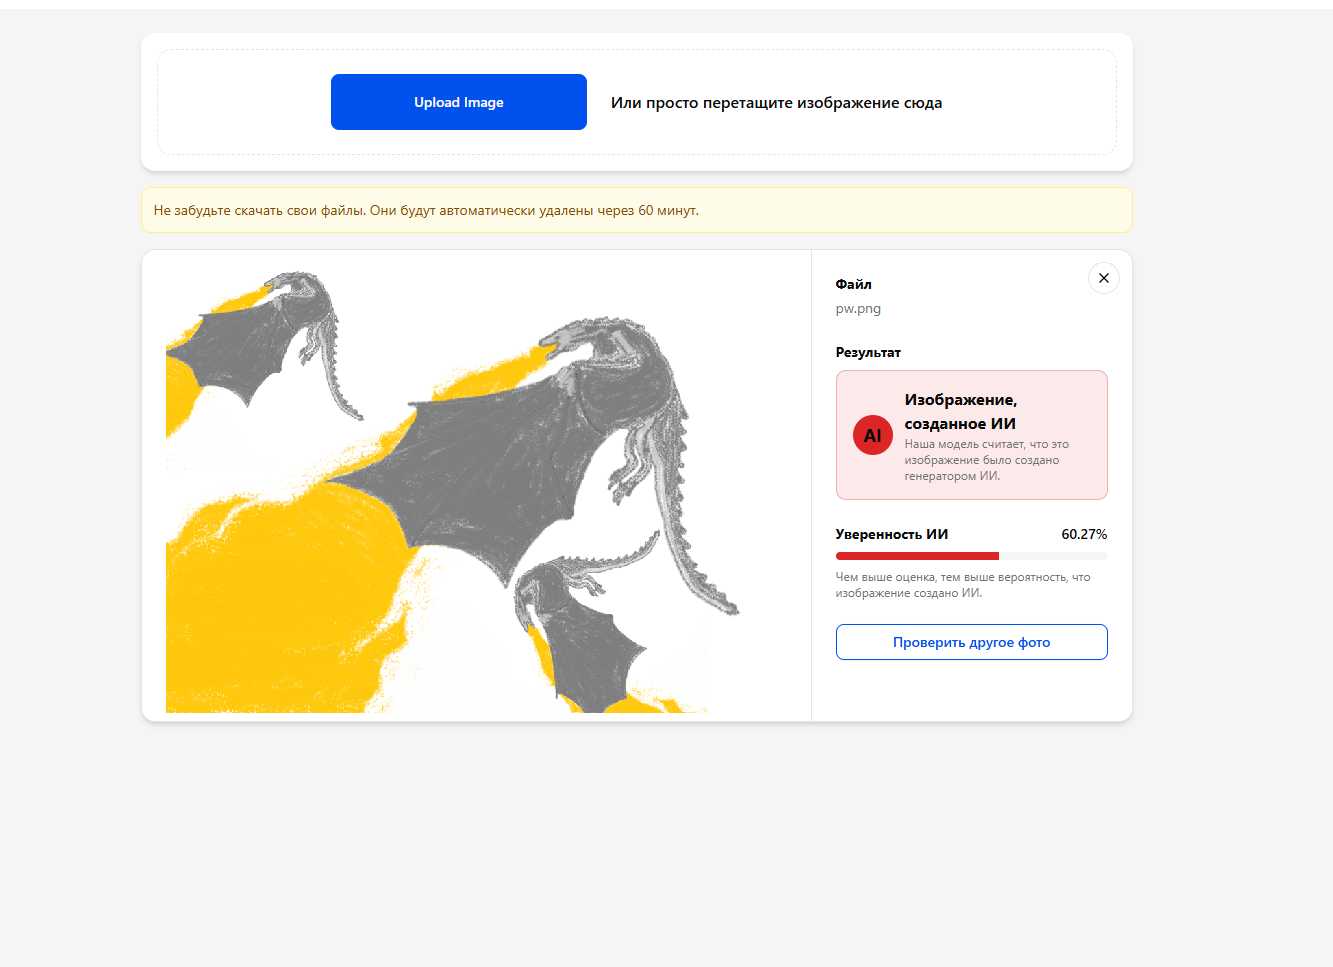Viewport: 1333px width, 967px height.
Task: Close the result panel with the X icon
Action: [1104, 278]
